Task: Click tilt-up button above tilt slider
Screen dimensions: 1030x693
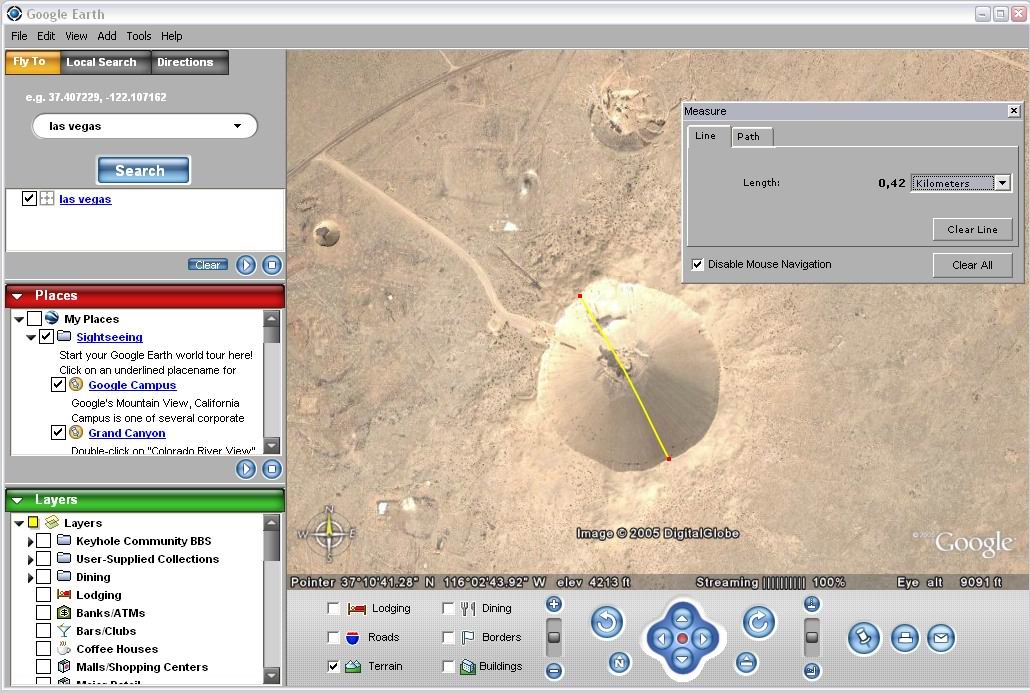Action: pos(812,604)
